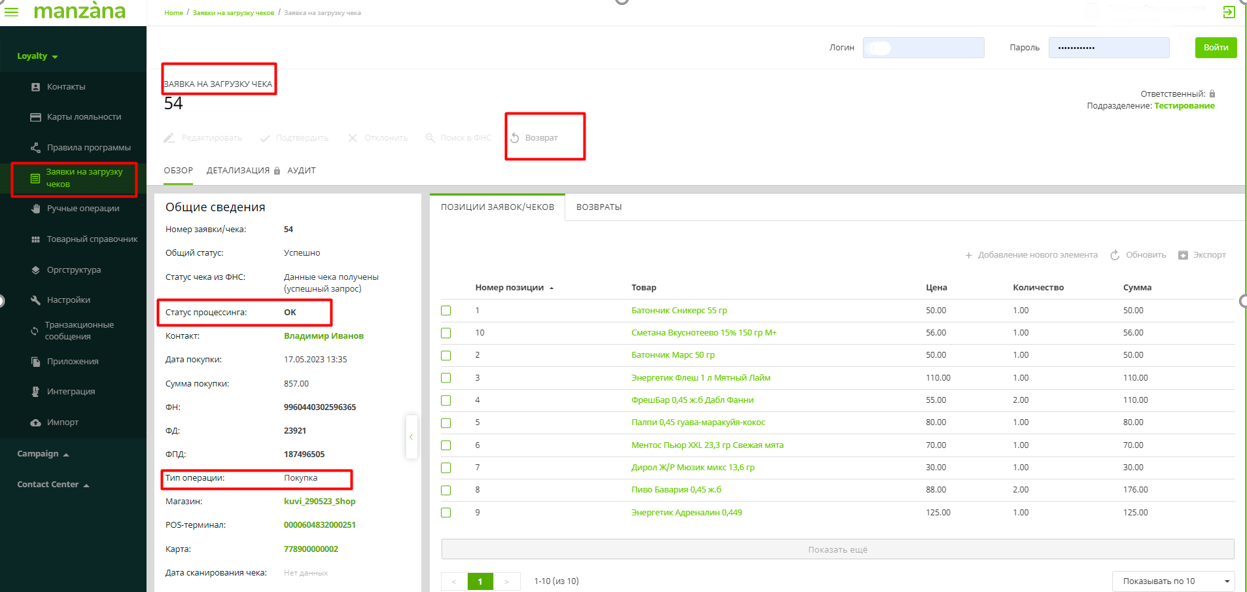Click the Обновить refresh icon

[1115, 255]
